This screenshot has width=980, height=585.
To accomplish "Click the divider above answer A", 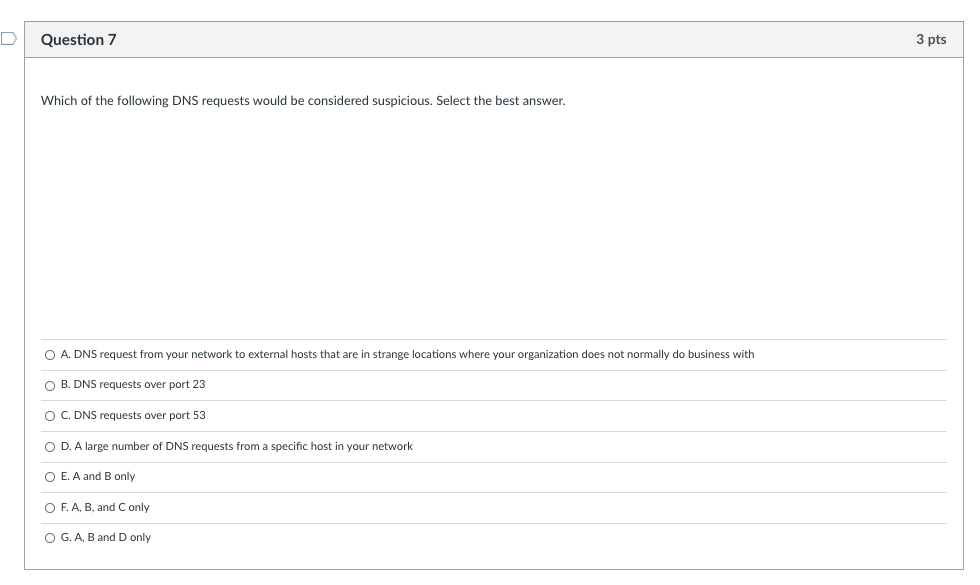I will [490, 338].
